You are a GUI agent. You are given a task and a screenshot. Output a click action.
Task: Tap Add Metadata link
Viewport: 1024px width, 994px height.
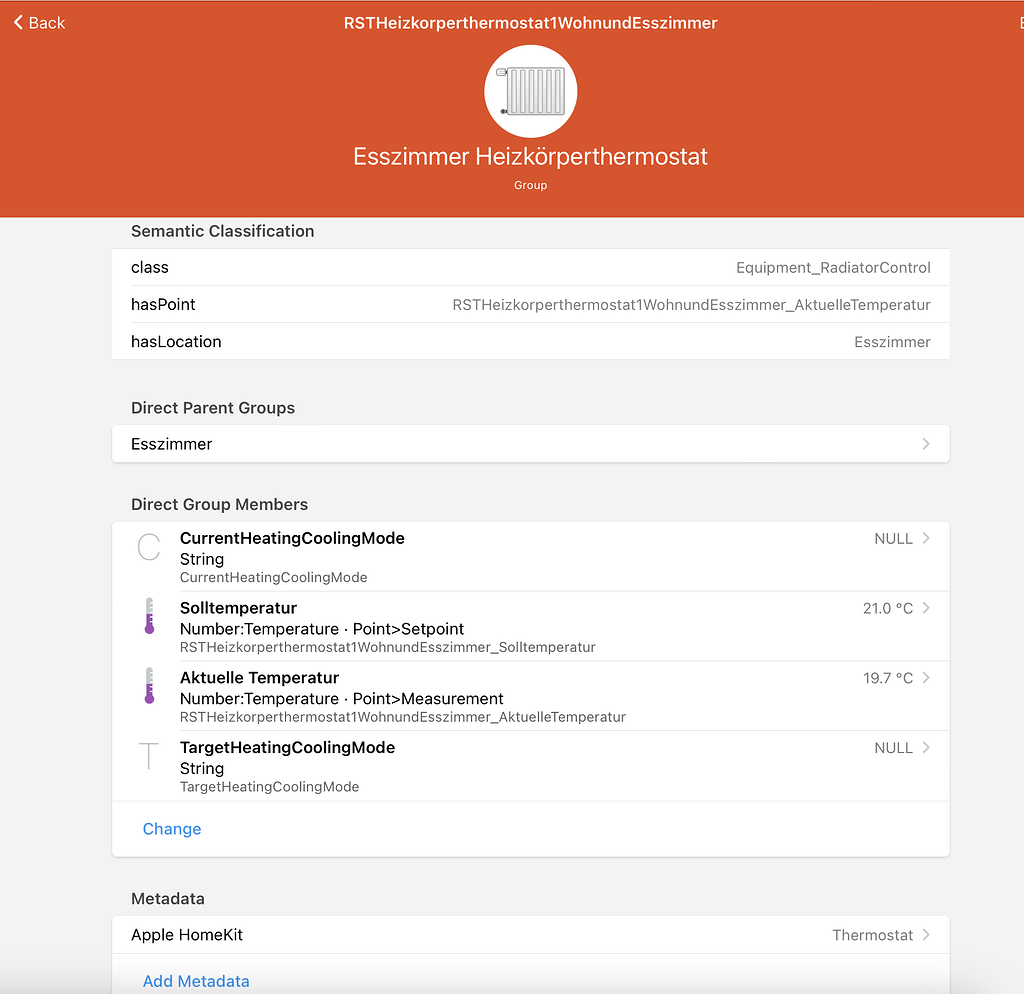point(196,981)
